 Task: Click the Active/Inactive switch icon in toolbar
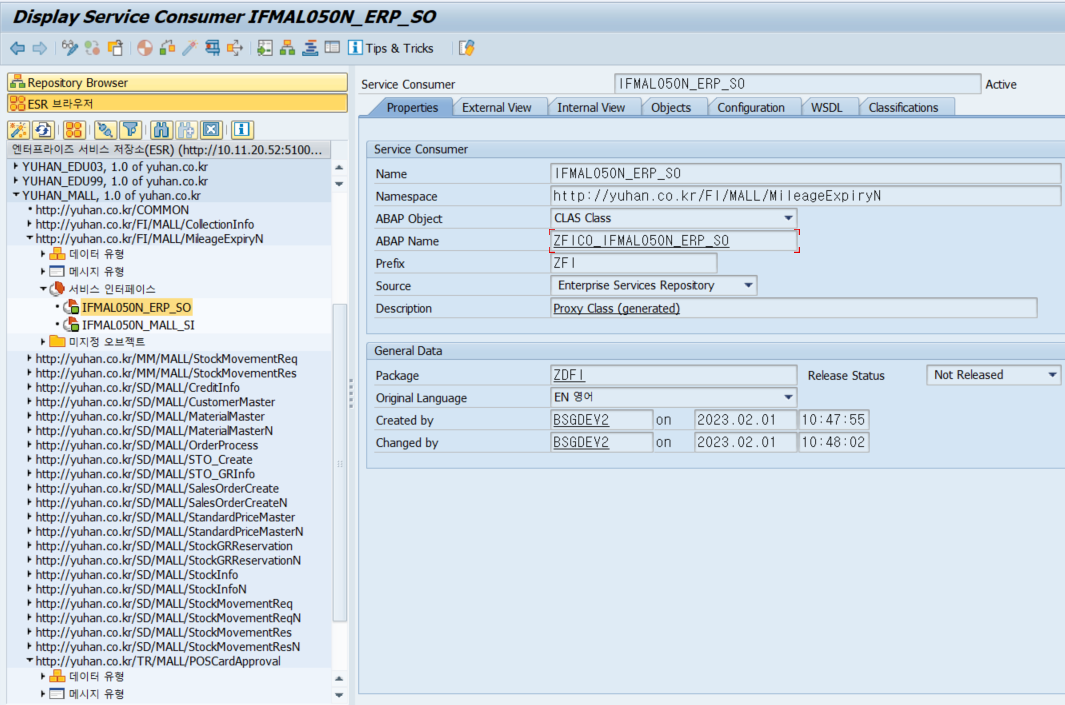pyautogui.click(x=92, y=48)
